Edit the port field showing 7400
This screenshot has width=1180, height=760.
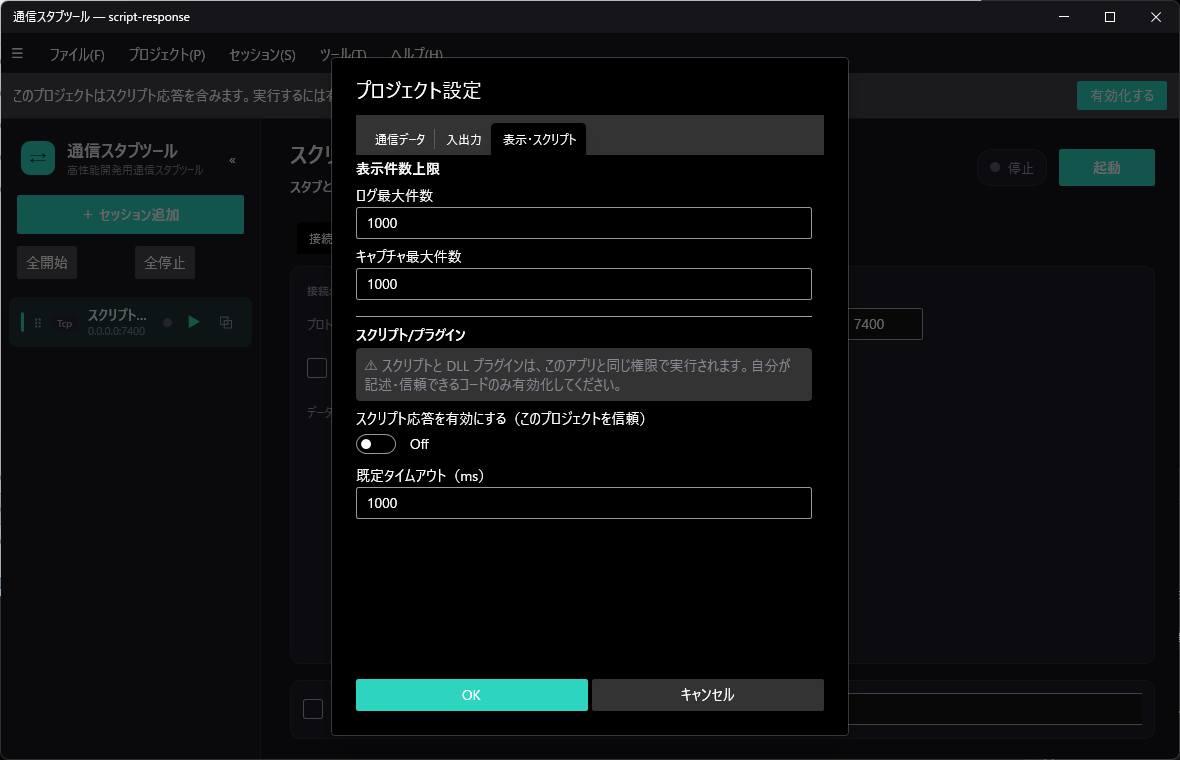click(885, 324)
